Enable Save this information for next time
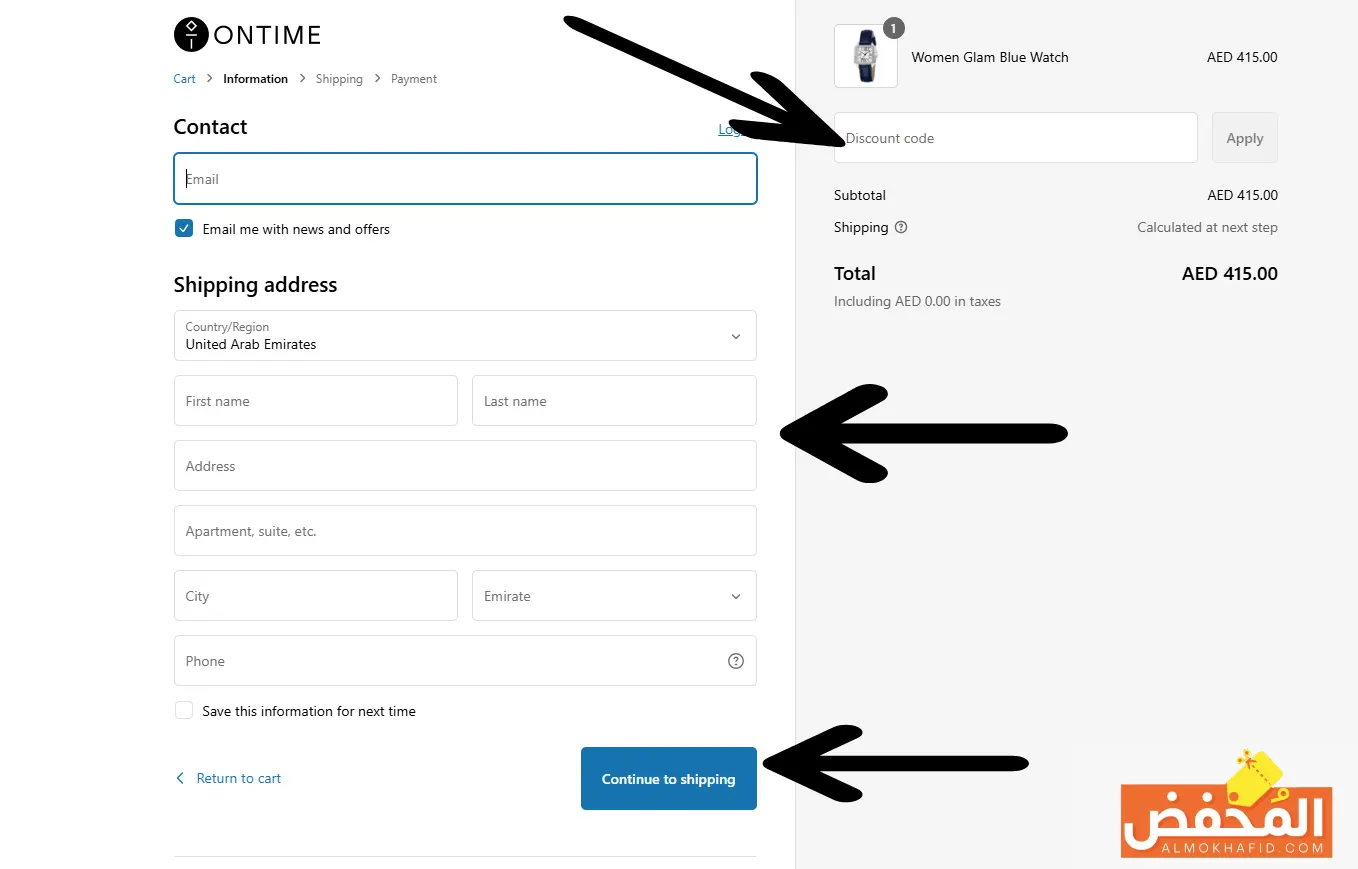The height and width of the screenshot is (869, 1358). (184, 711)
